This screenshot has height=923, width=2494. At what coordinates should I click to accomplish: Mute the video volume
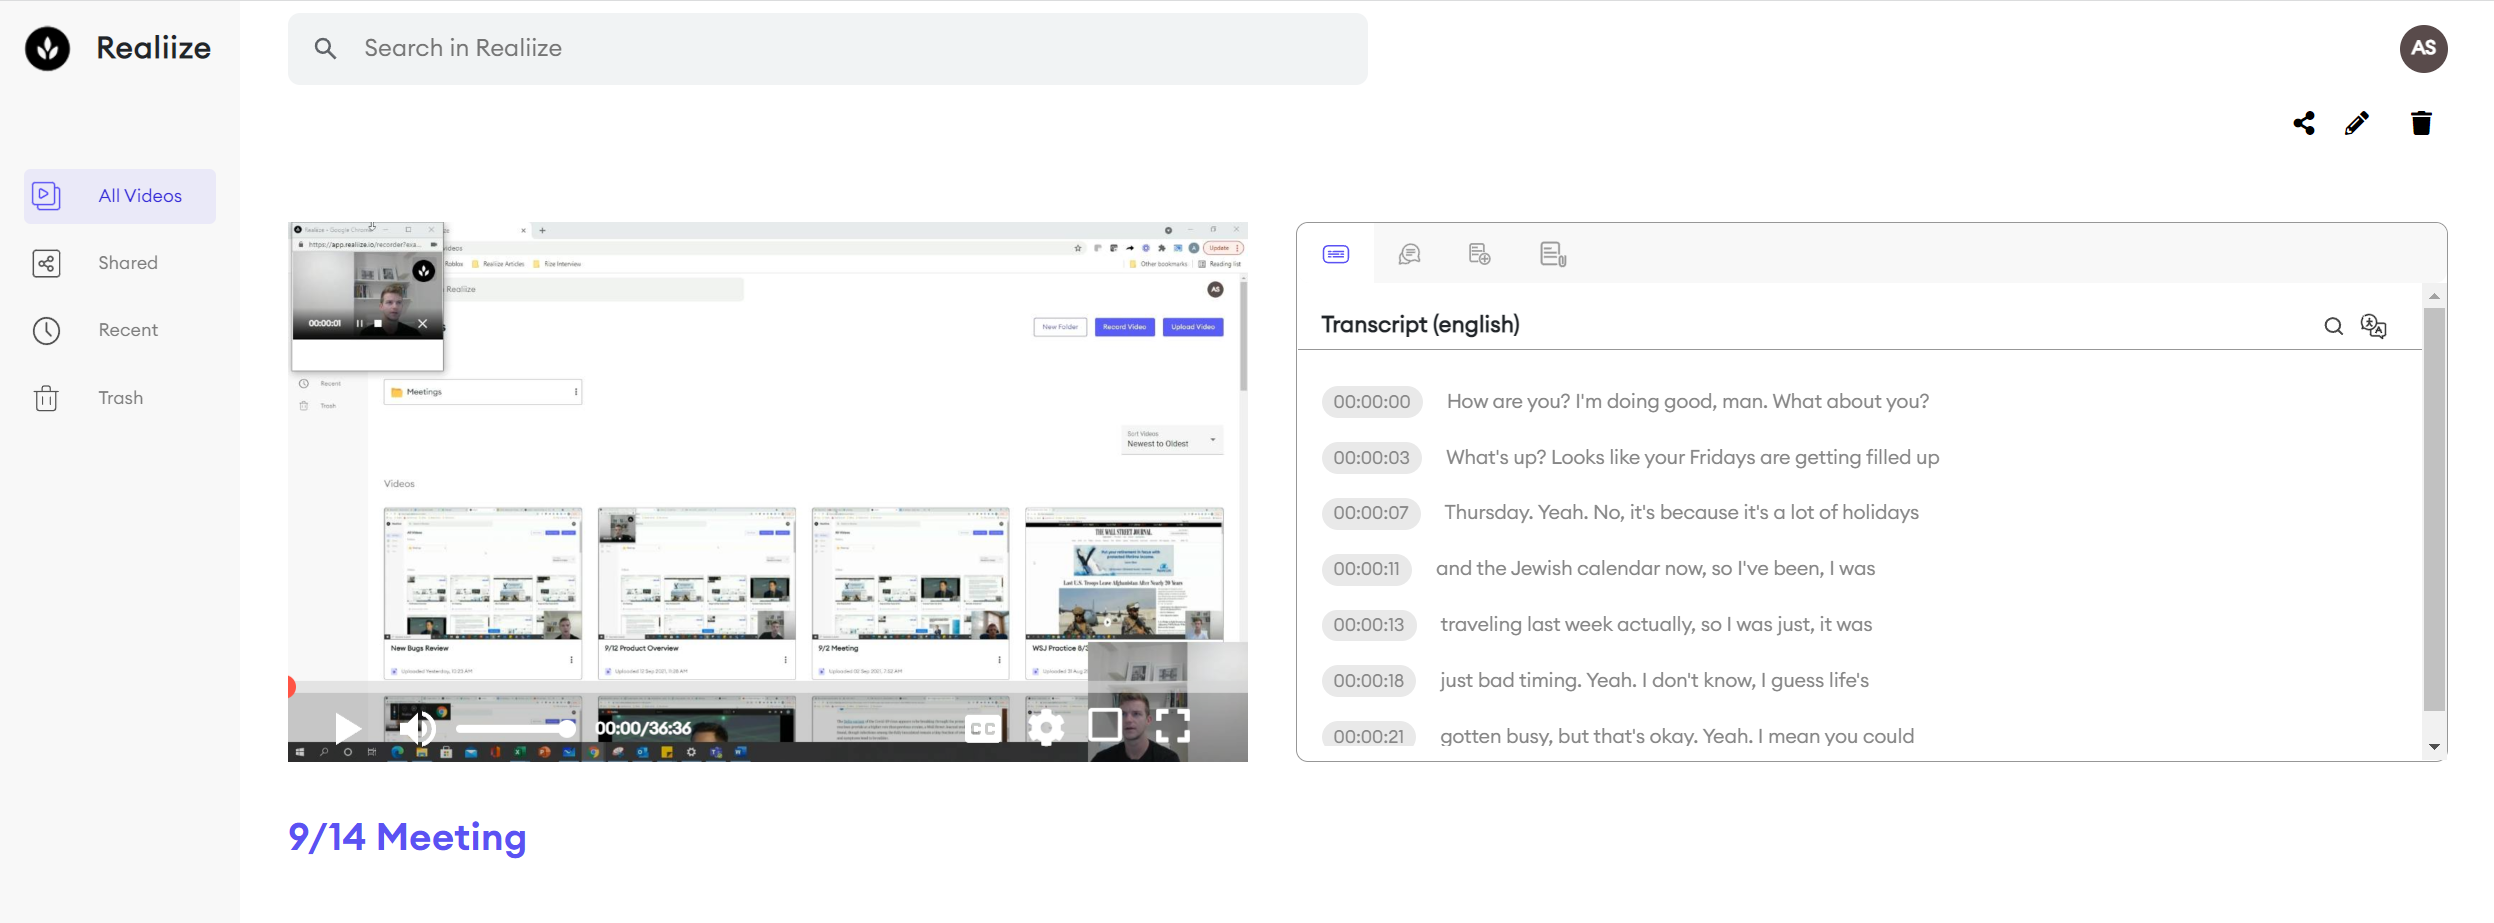pos(418,728)
